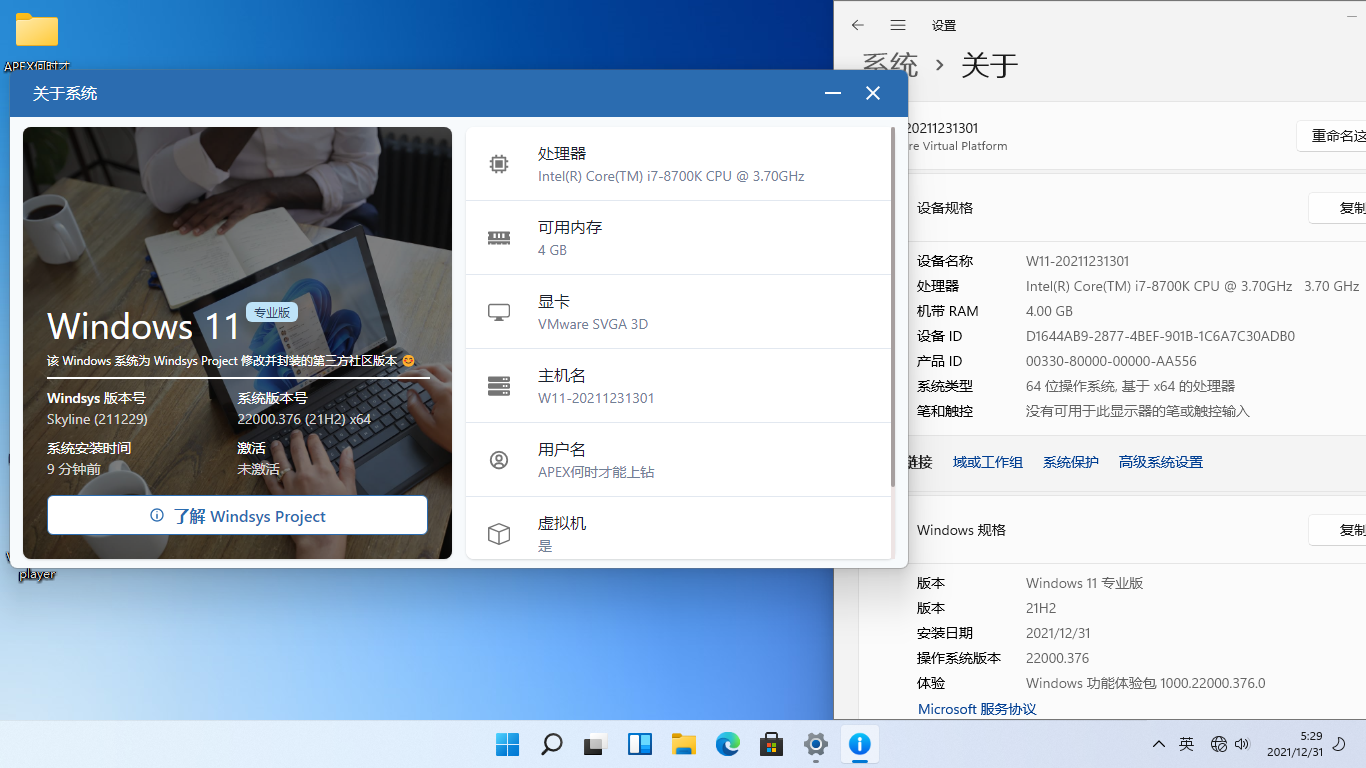Click the hostname server icon

pos(498,386)
